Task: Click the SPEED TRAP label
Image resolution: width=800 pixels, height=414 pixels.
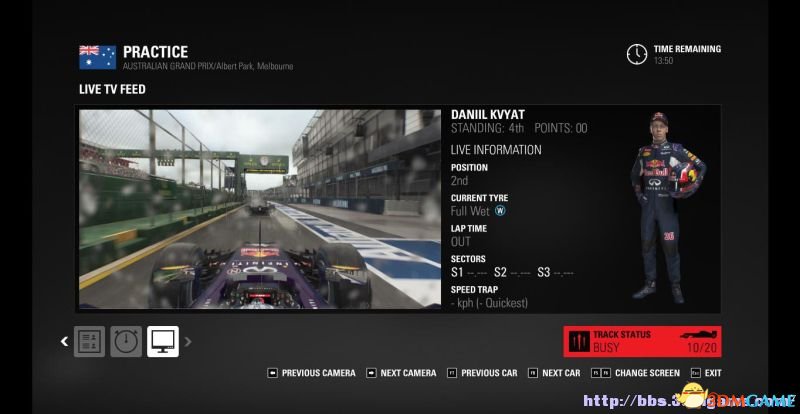Action: (x=474, y=289)
